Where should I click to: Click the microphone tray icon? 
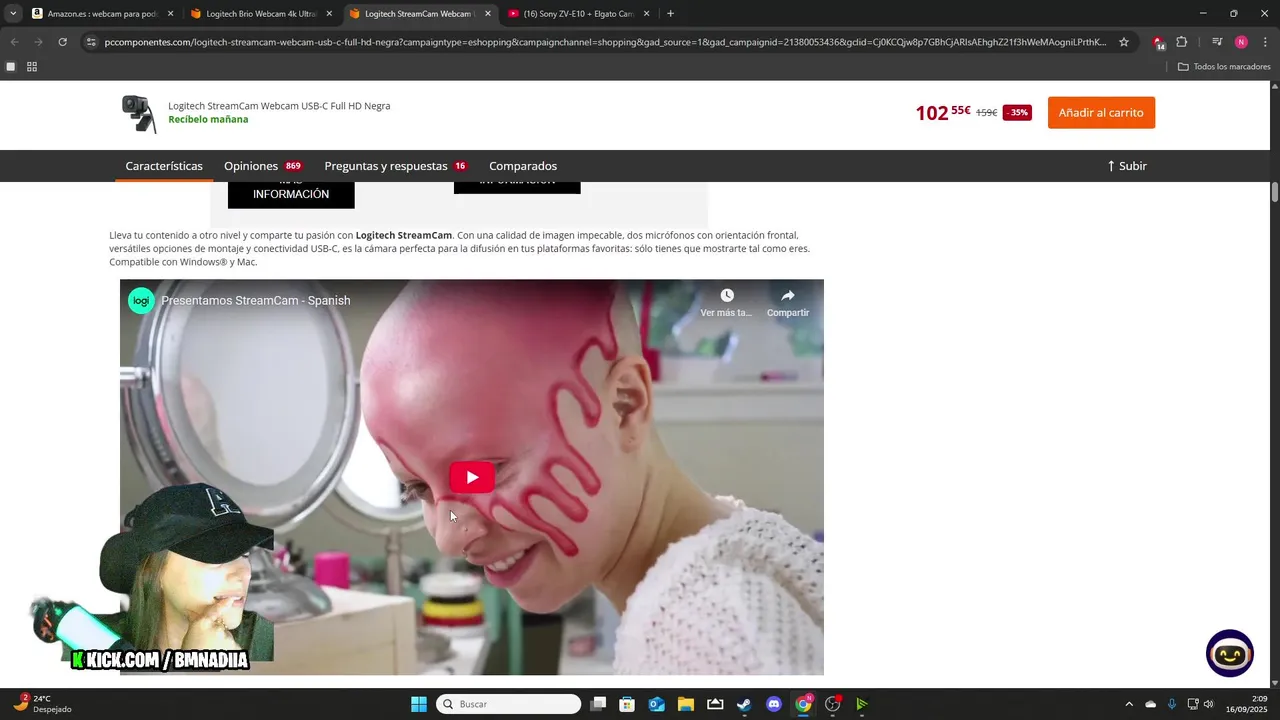(1172, 704)
